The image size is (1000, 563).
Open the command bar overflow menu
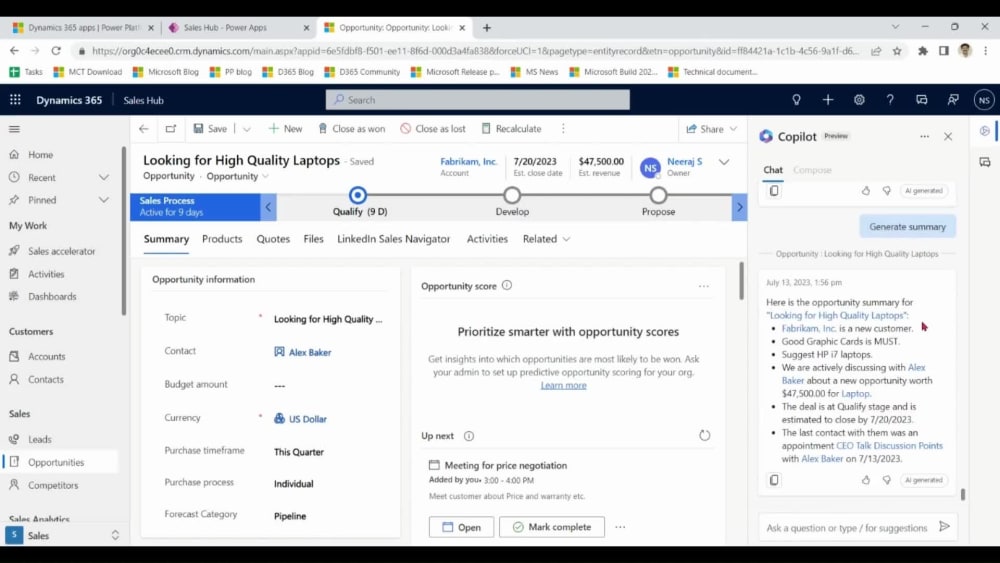pyautogui.click(x=563, y=129)
